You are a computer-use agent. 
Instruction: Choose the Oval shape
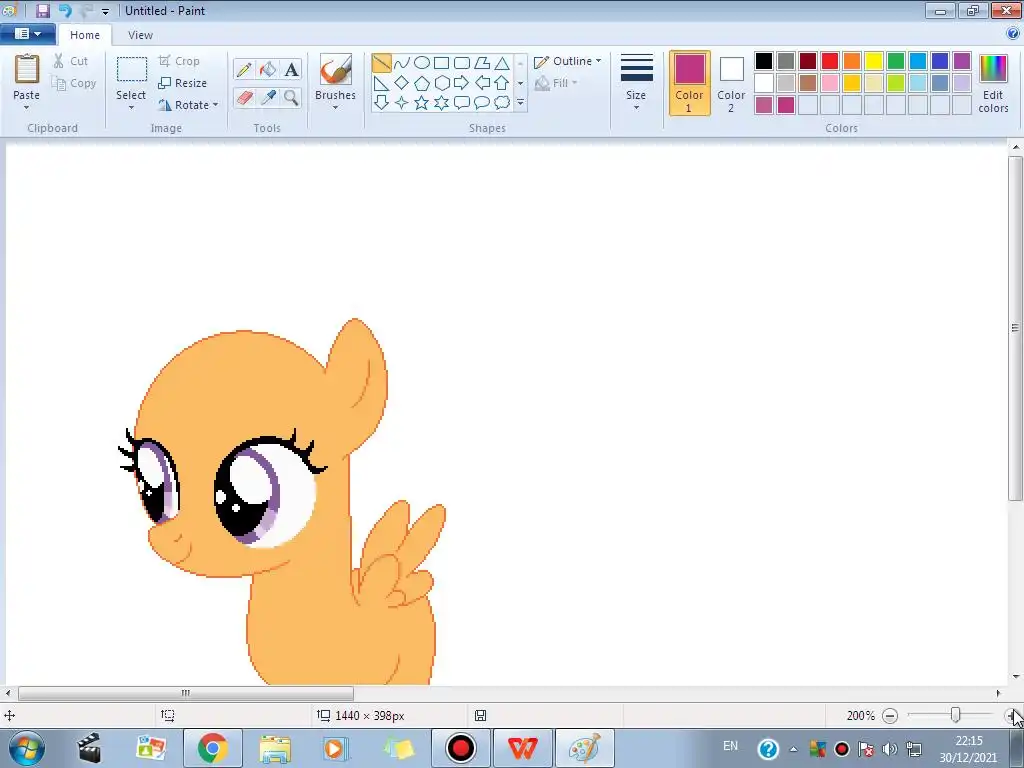pyautogui.click(x=422, y=63)
